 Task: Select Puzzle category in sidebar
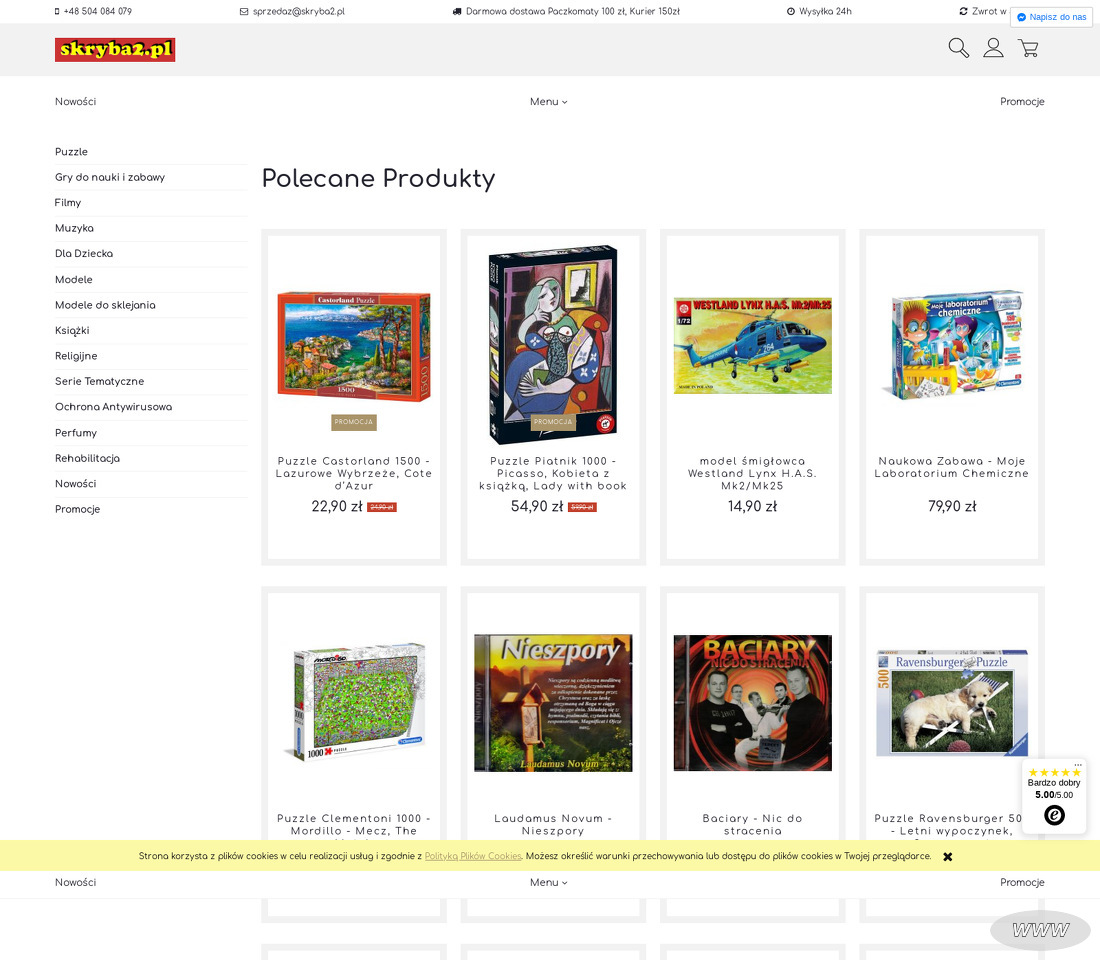[72, 152]
